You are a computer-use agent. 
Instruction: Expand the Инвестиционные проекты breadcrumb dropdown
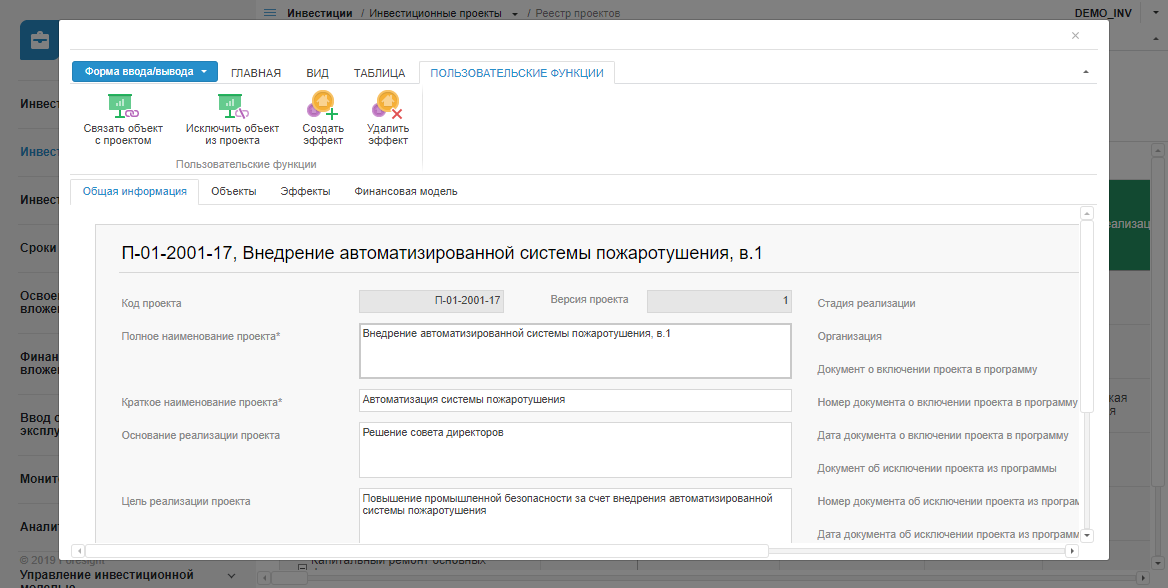515,14
